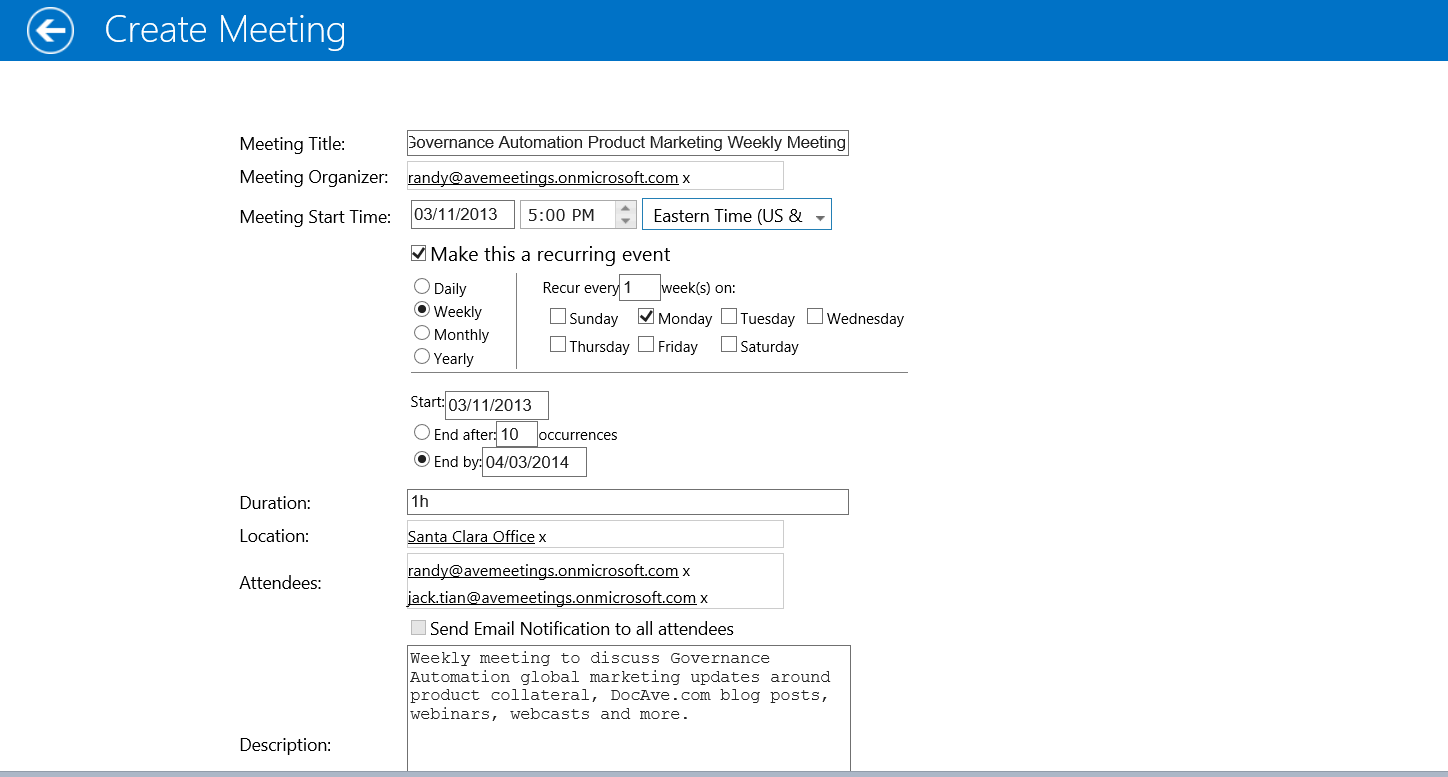Select the Yearly recurrence option
The image size is (1448, 777).
coord(422,357)
